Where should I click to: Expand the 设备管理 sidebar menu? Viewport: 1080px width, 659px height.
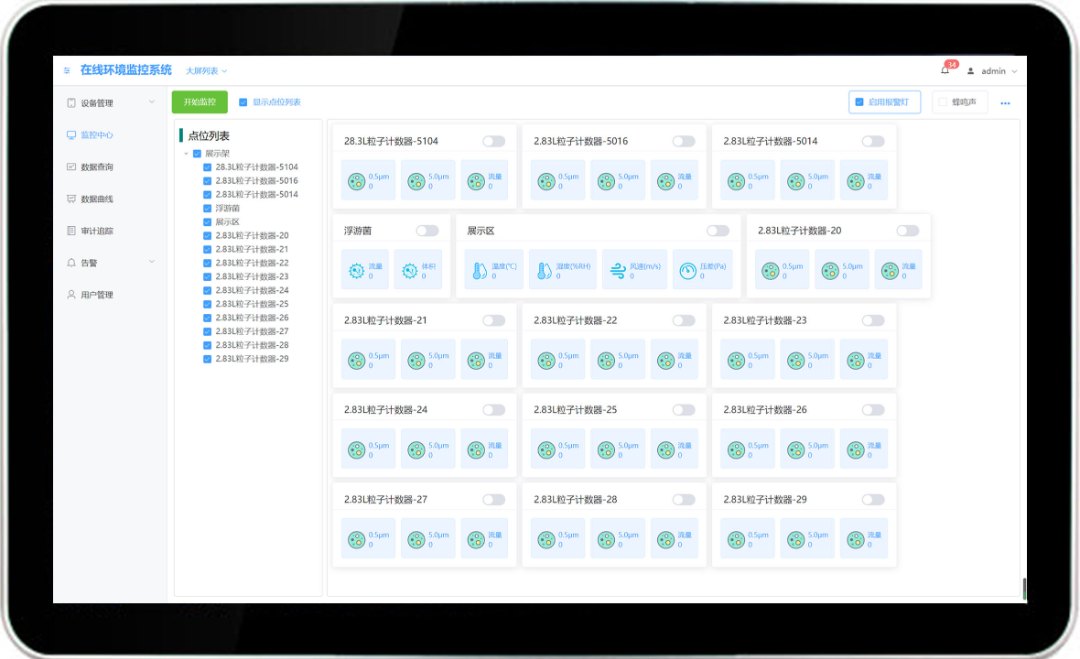click(110, 103)
